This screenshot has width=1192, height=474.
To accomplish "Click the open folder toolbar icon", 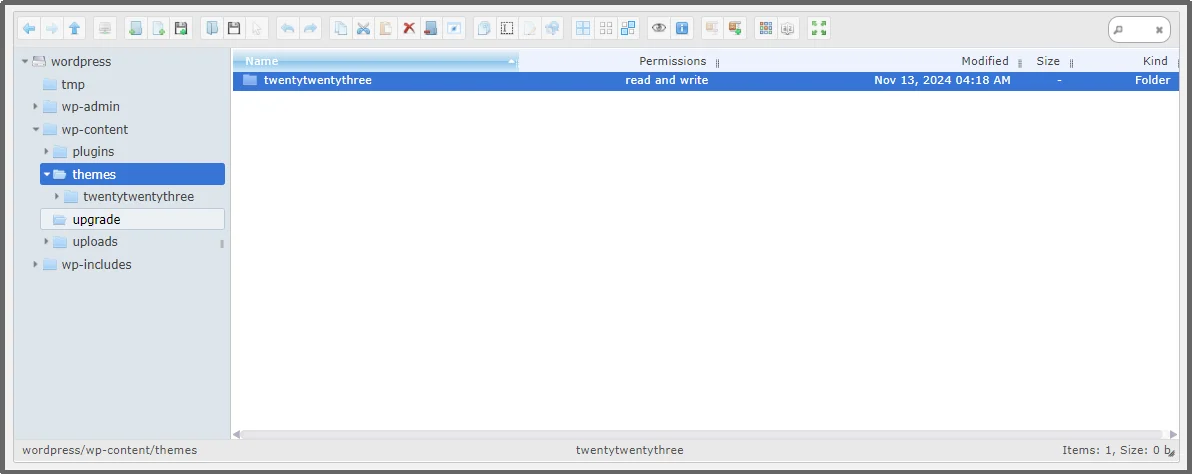I will pyautogui.click(x=212, y=29).
